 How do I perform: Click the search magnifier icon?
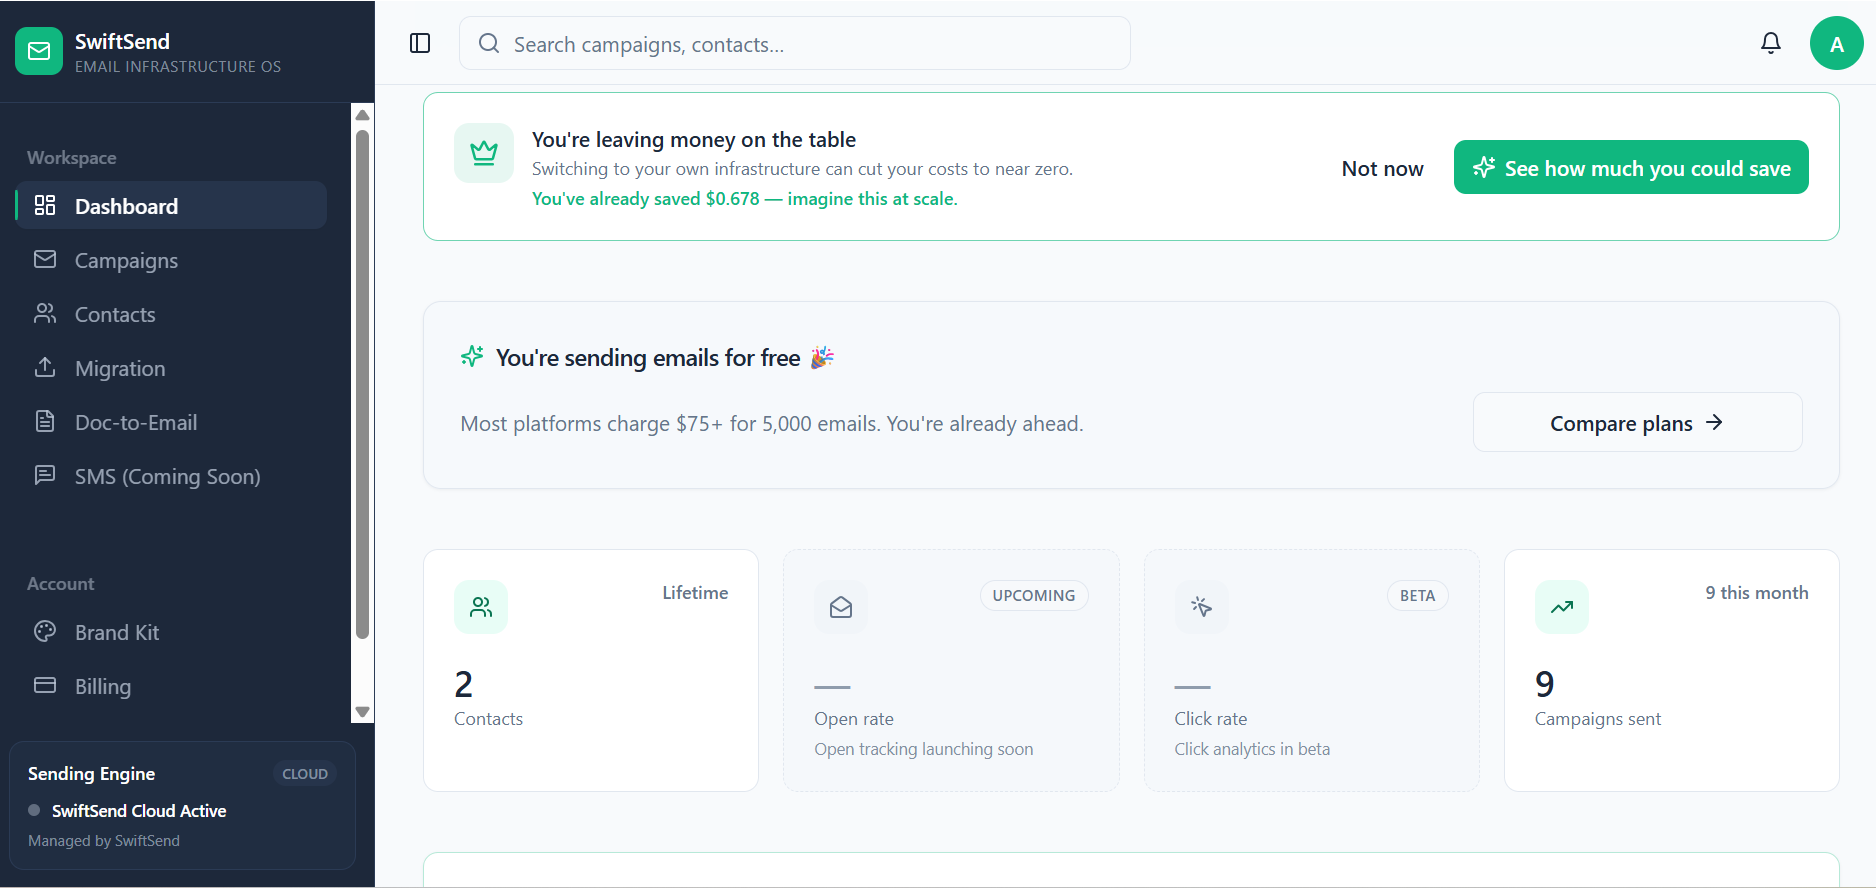(x=489, y=43)
